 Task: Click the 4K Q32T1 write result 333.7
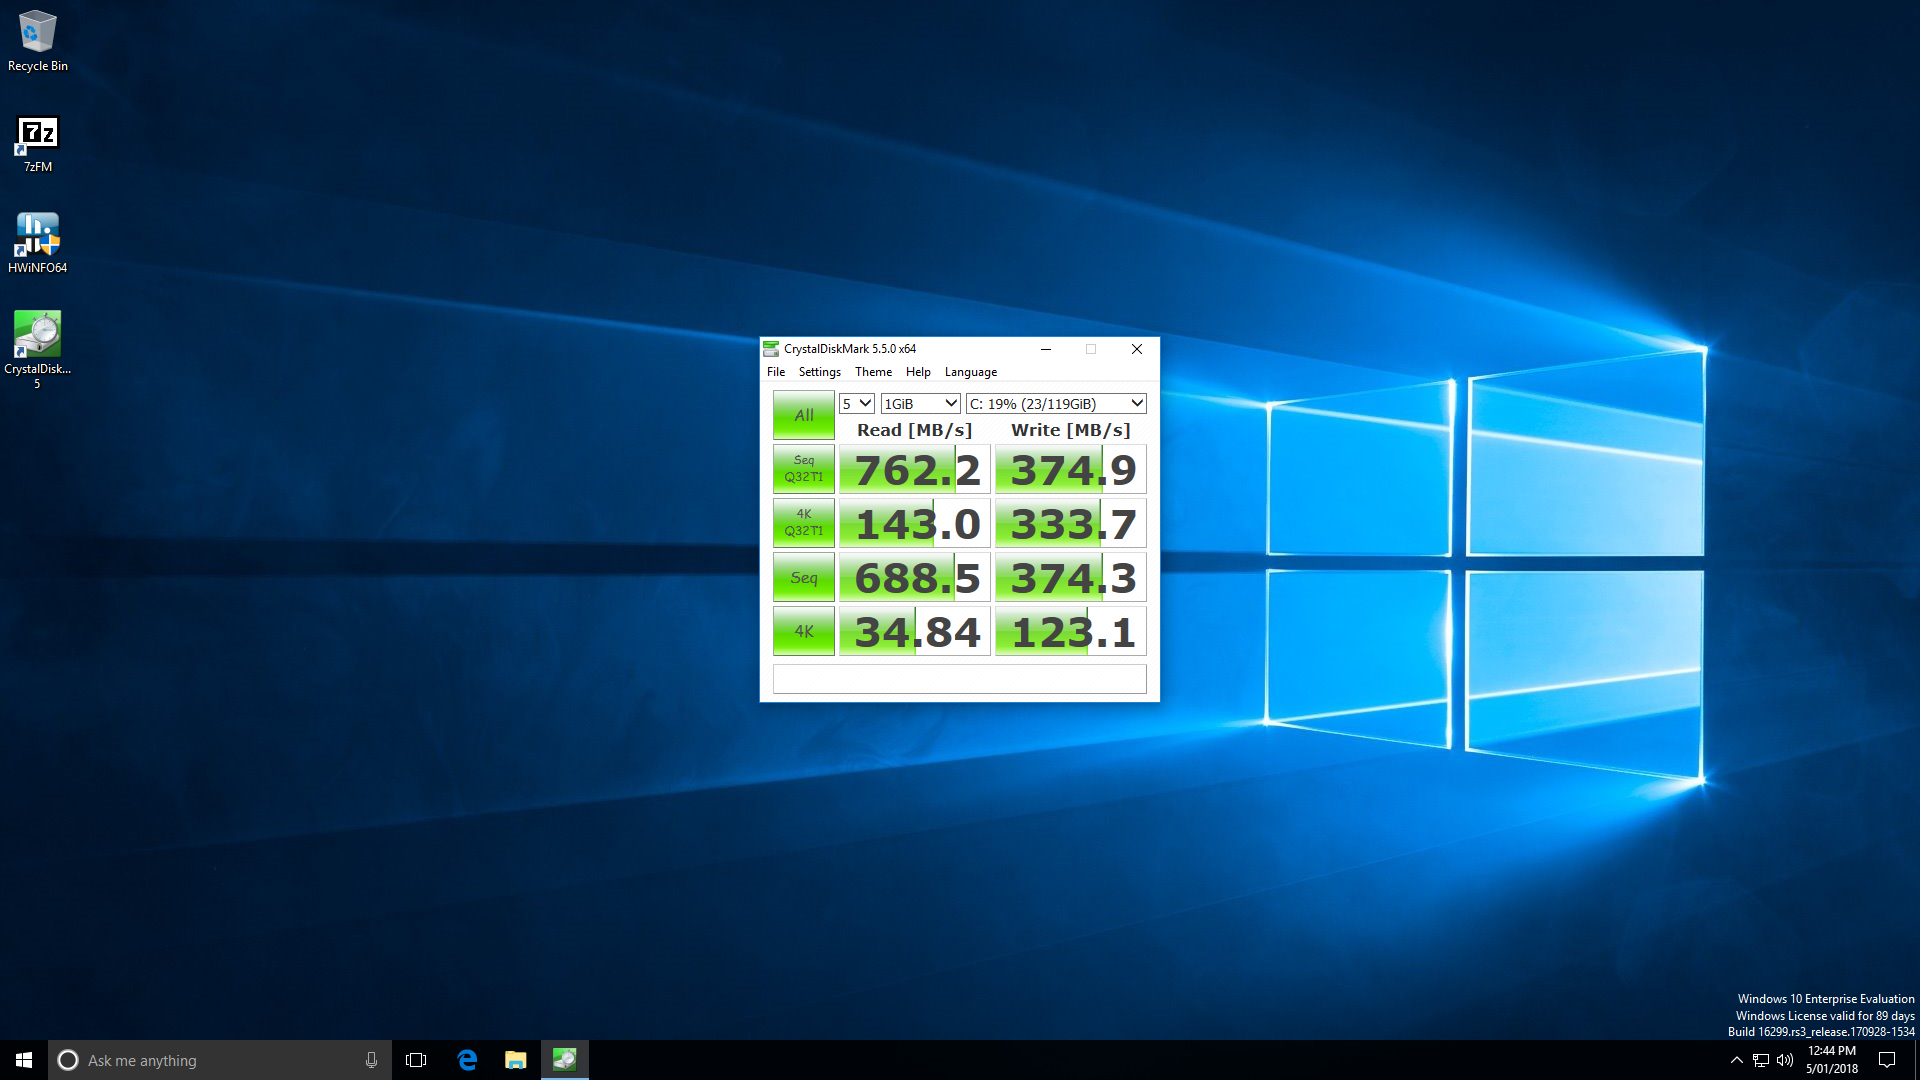pos(1071,524)
